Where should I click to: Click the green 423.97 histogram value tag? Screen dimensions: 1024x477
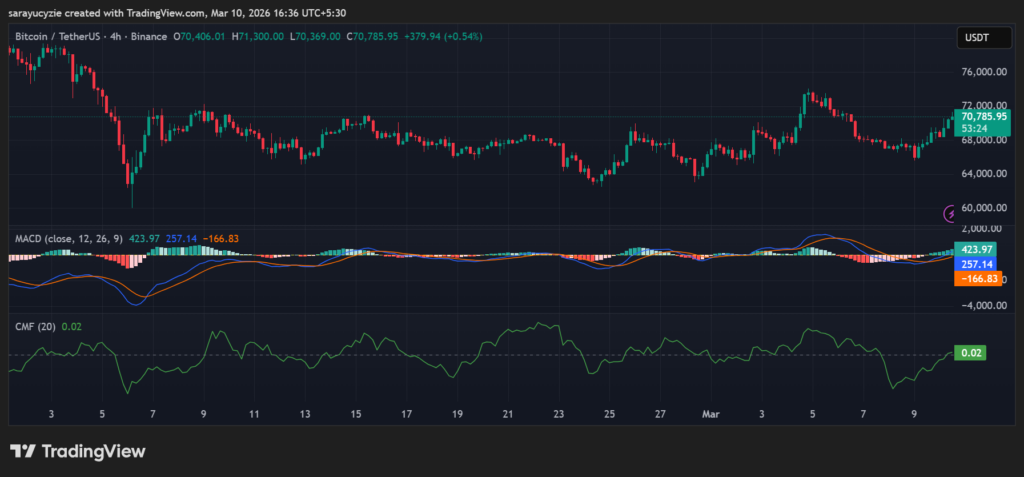pos(975,248)
